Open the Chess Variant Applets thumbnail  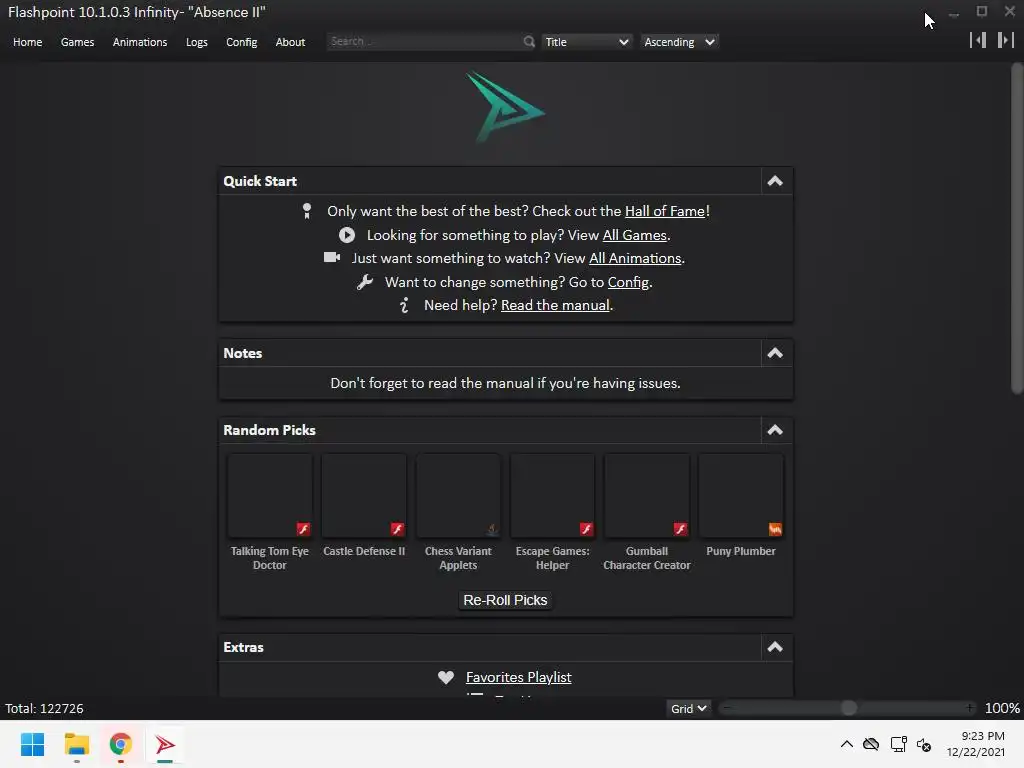pyautogui.click(x=458, y=496)
